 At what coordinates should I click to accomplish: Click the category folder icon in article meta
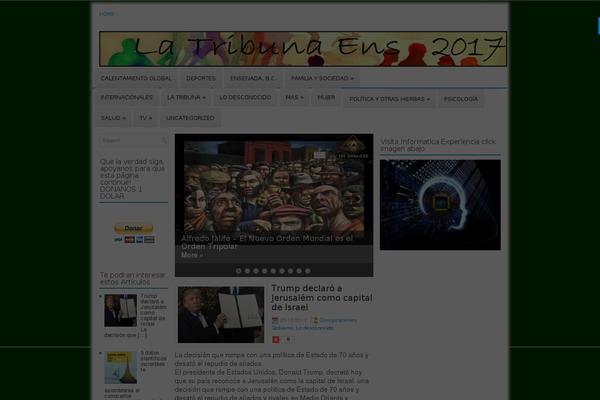click(316, 320)
